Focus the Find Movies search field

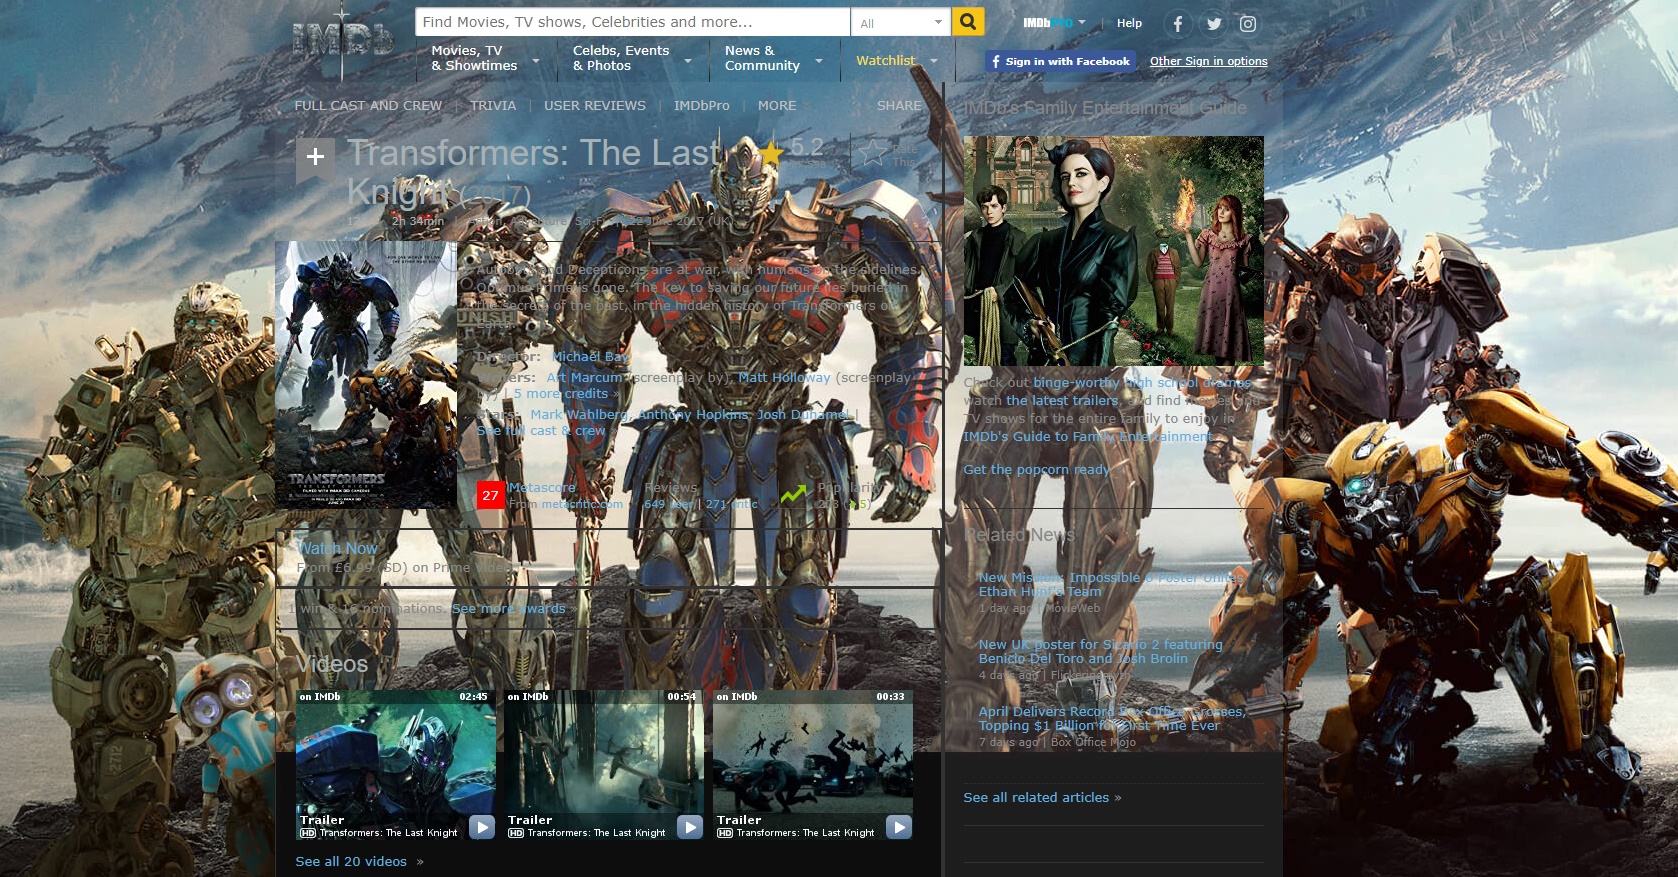(x=632, y=22)
